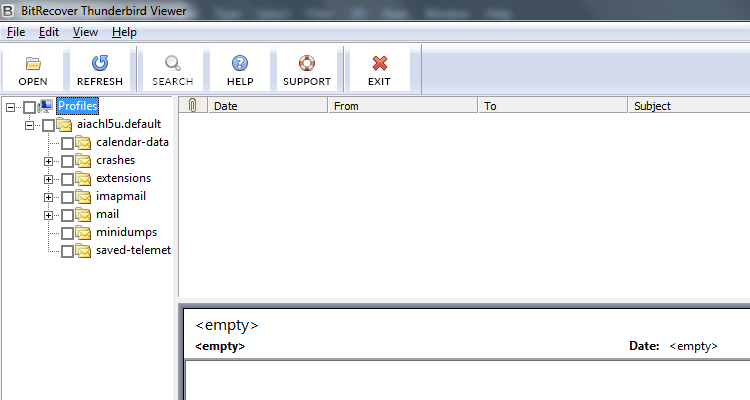This screenshot has width=750, height=400.
Task: Select the crashes tree label
Action: pos(115,160)
